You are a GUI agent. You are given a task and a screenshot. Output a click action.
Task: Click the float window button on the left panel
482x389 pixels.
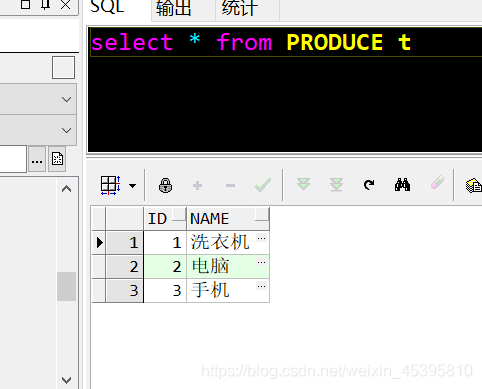pos(25,4)
